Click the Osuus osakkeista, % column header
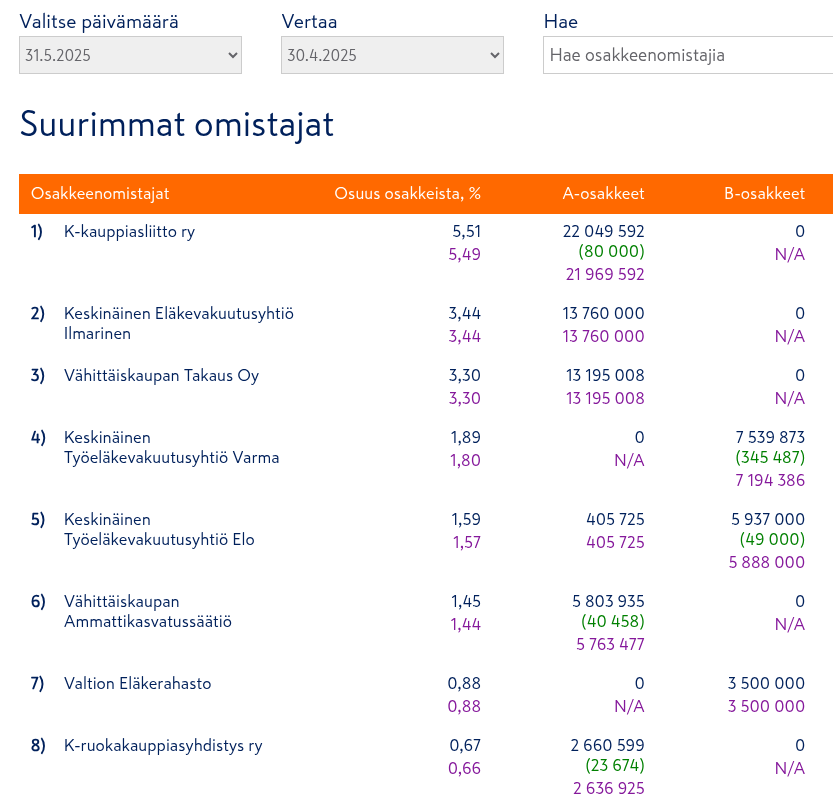This screenshot has height=810, width=833. [x=407, y=194]
